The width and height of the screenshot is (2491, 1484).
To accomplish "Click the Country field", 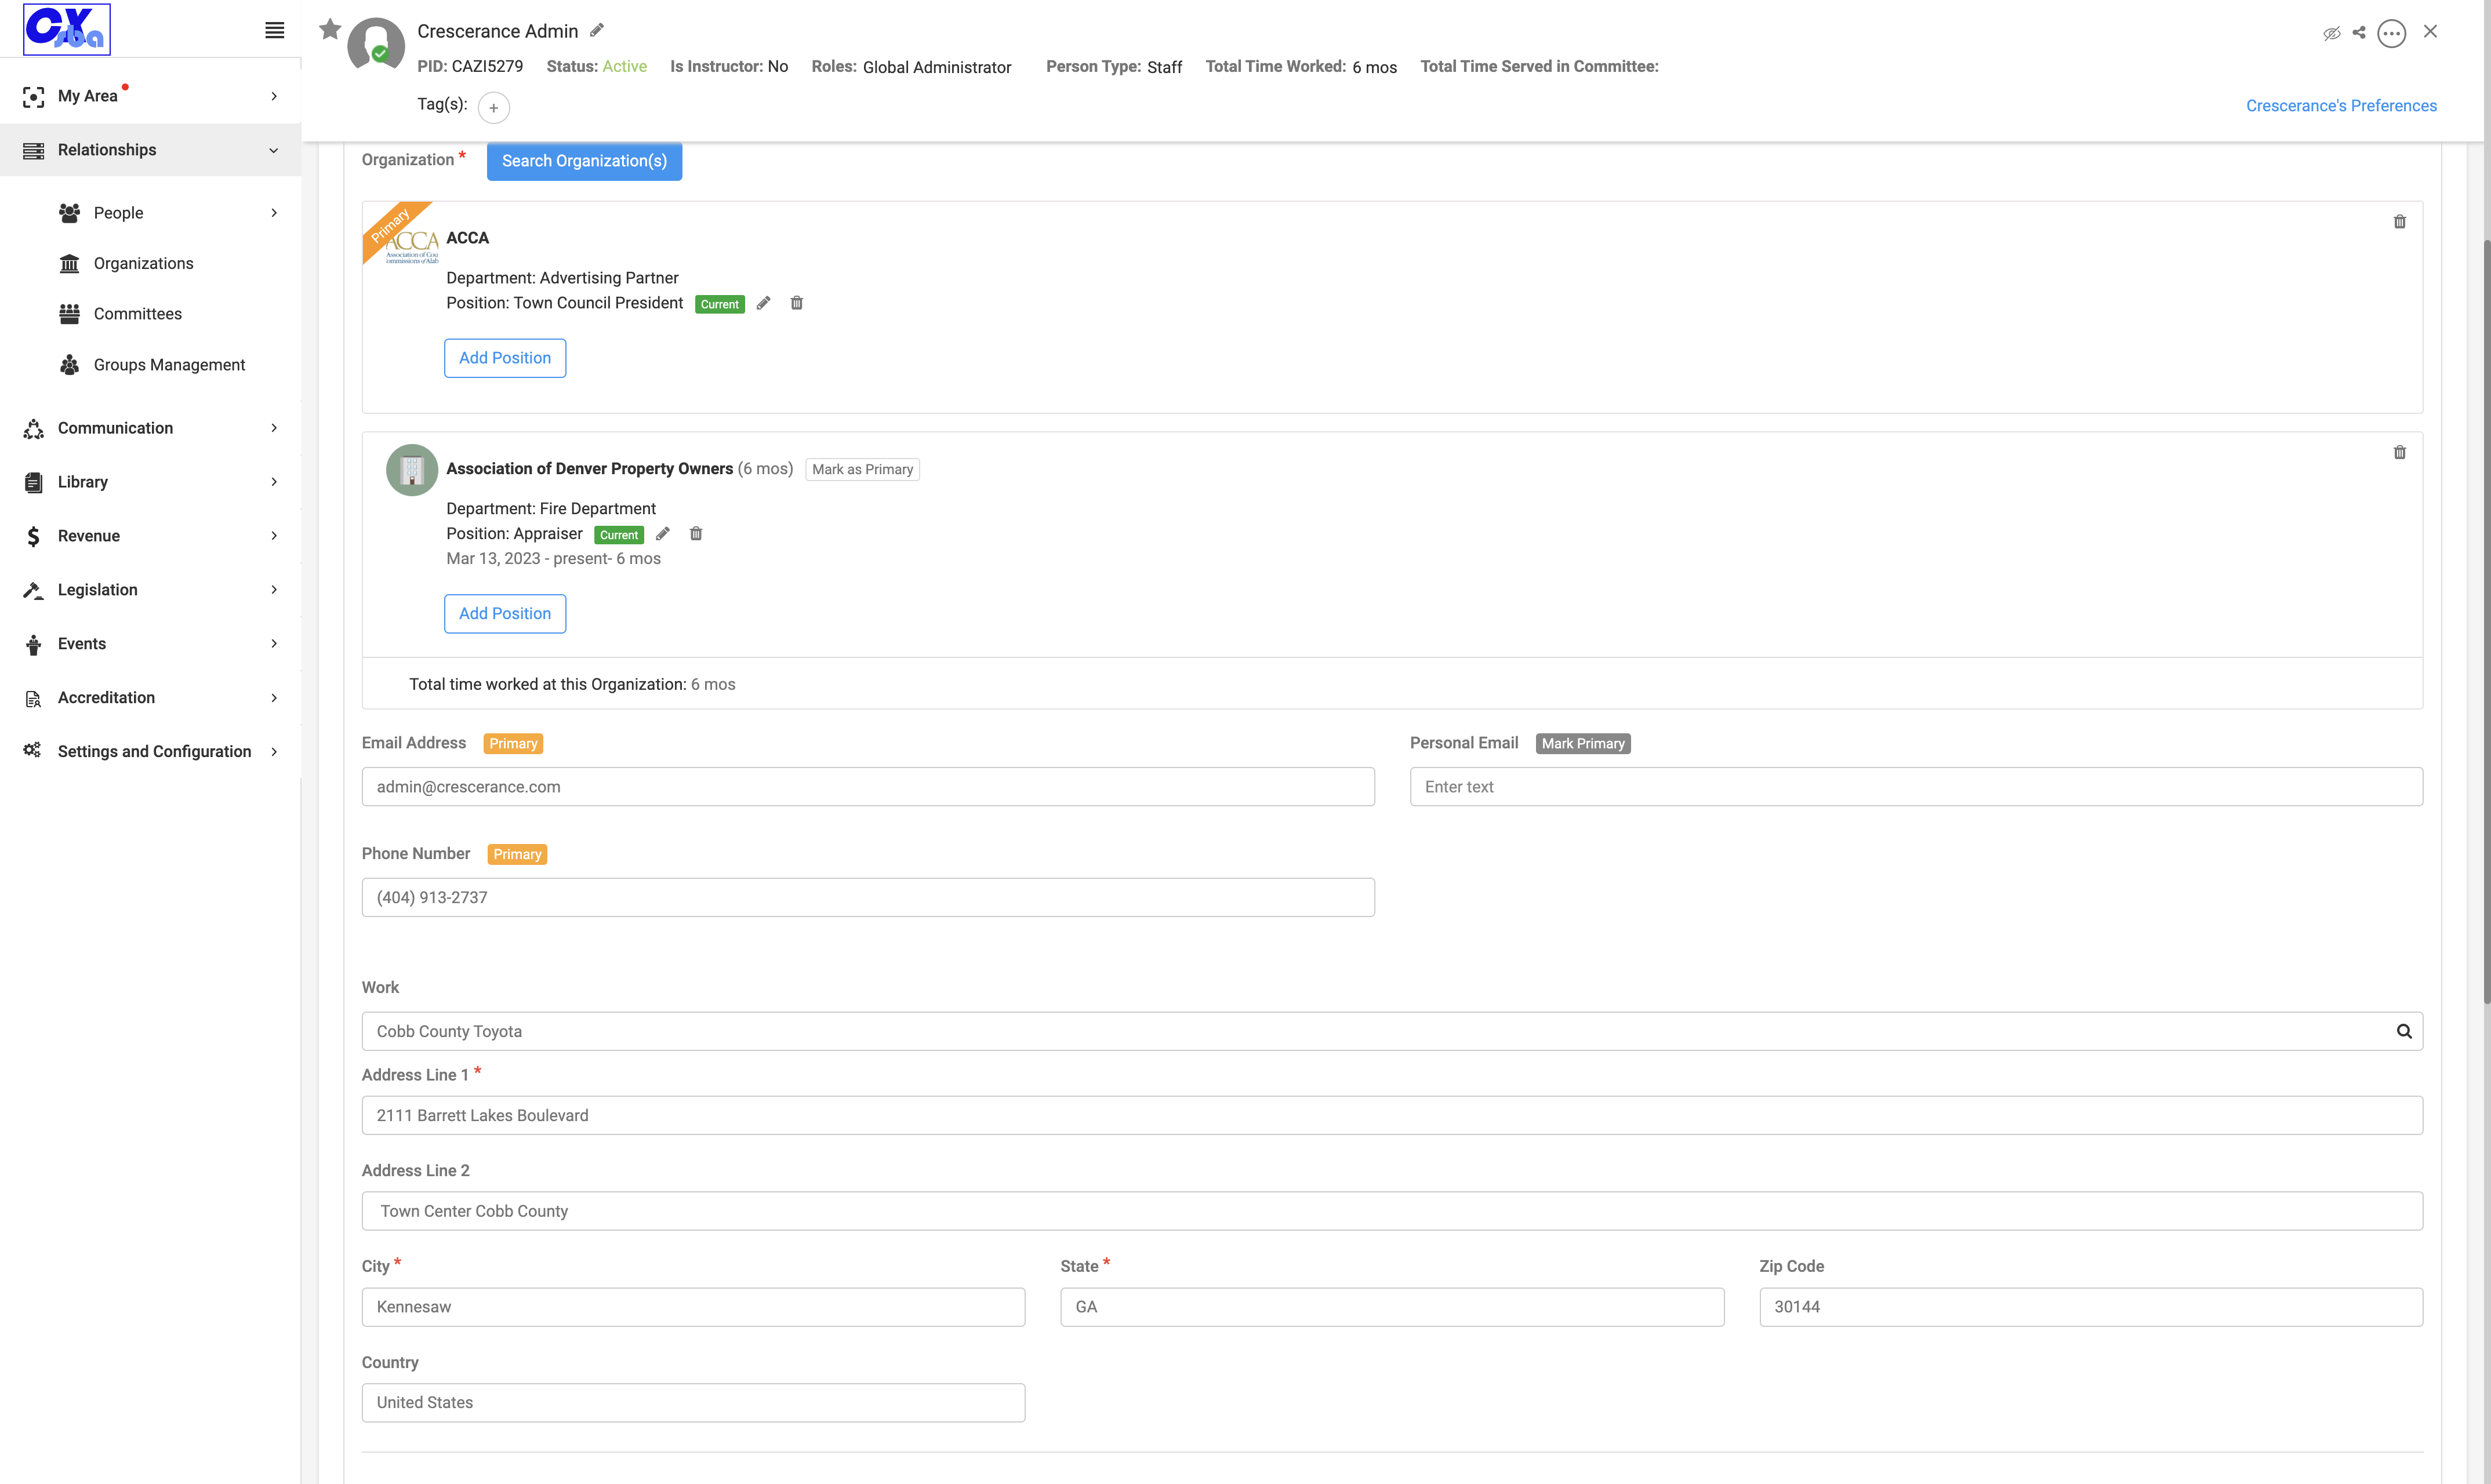I will (x=693, y=1403).
